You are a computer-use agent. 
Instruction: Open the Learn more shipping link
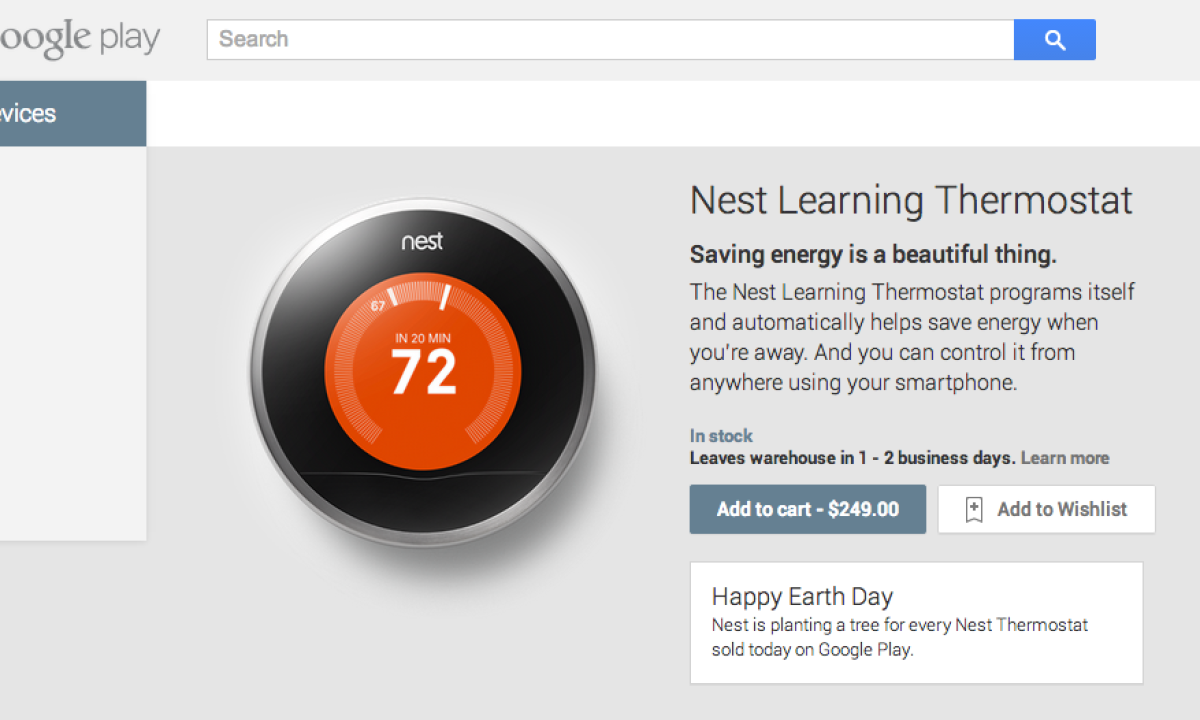(1065, 458)
